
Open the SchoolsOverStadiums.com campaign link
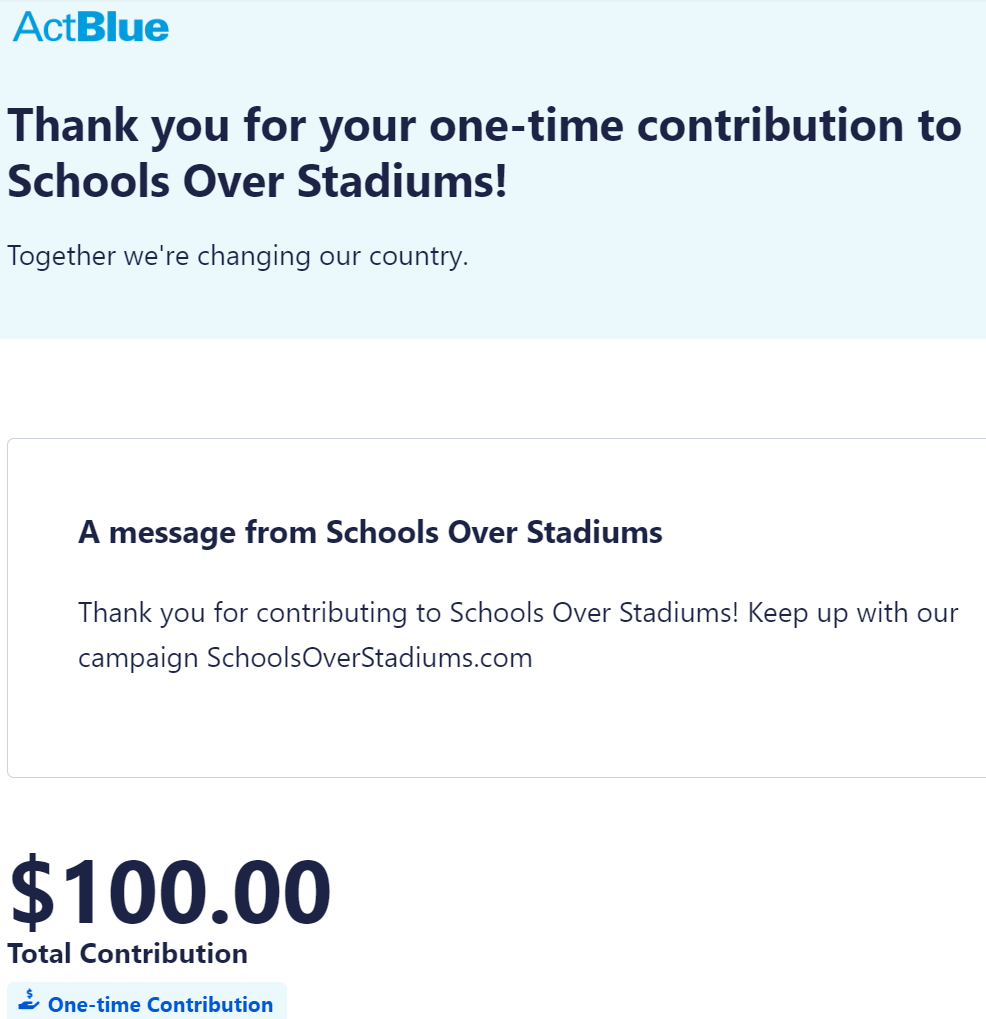[369, 658]
